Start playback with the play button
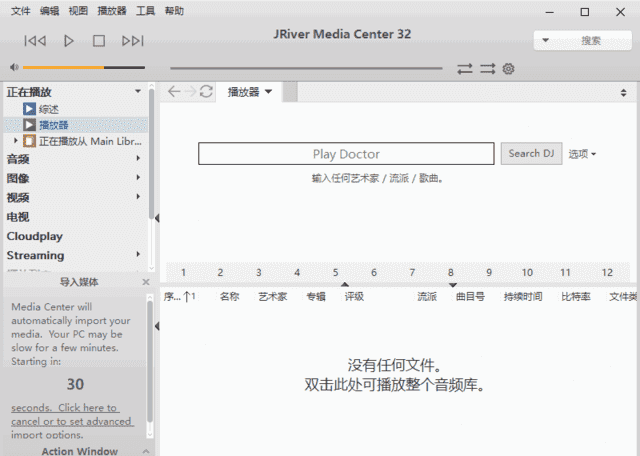This screenshot has width=640, height=456. (x=69, y=41)
